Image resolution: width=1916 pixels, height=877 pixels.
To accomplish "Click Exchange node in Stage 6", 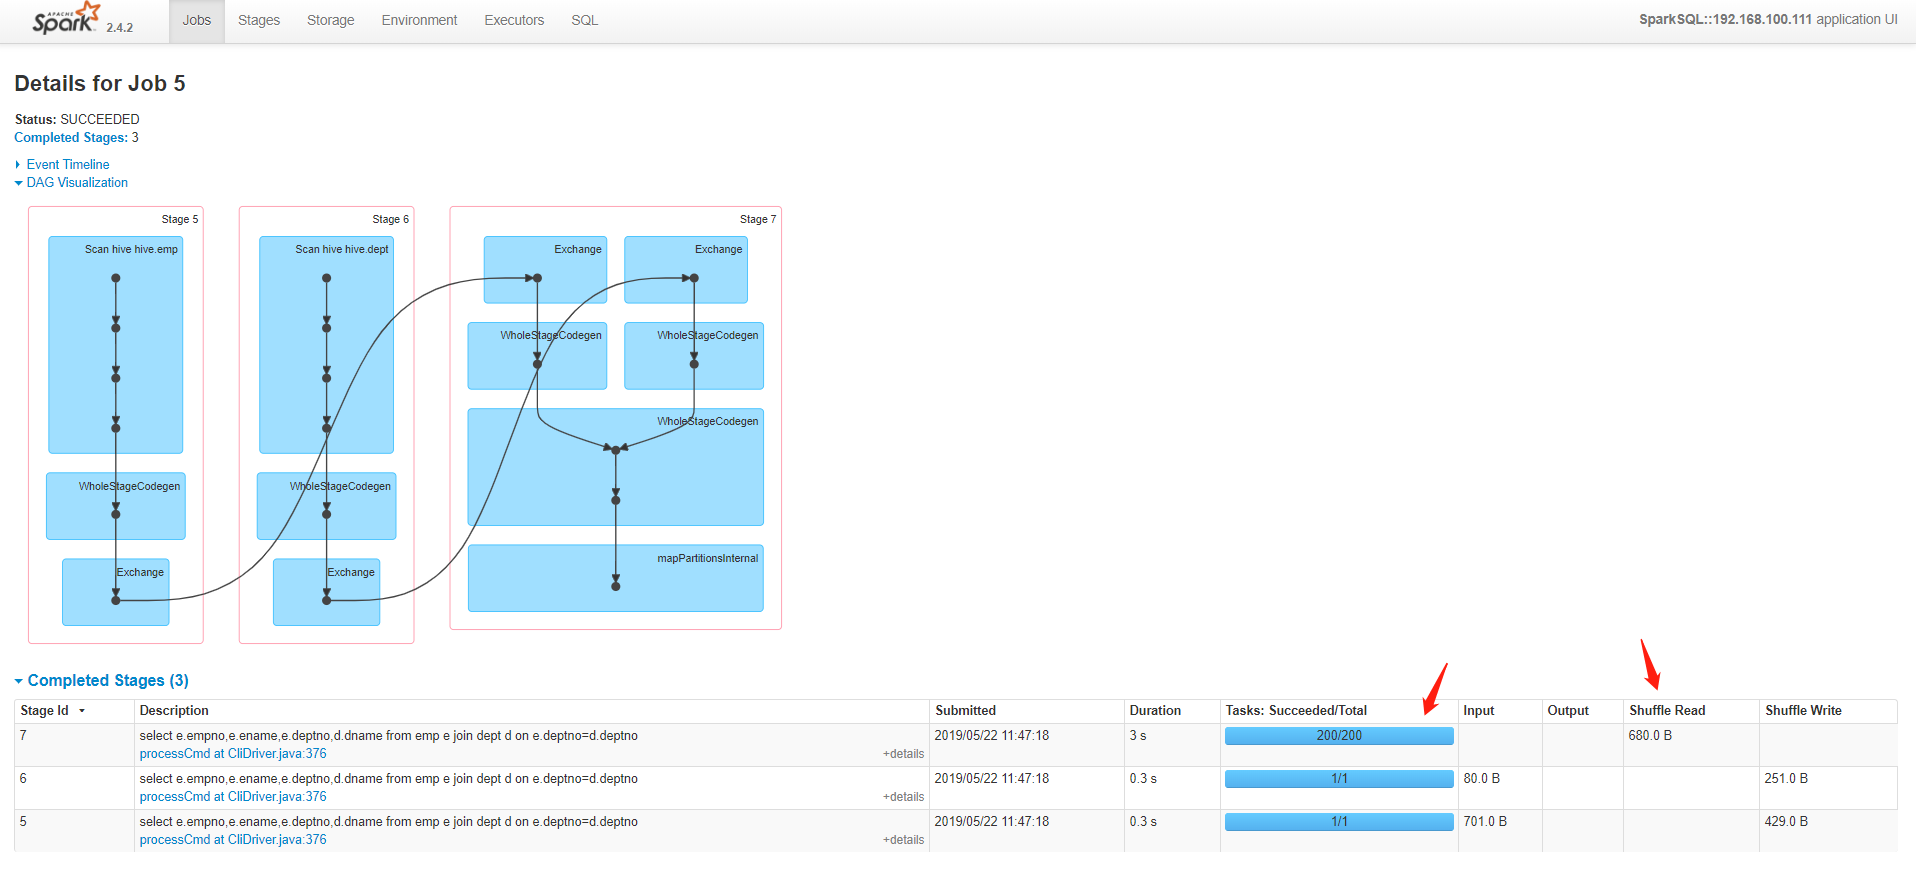I will click(326, 592).
